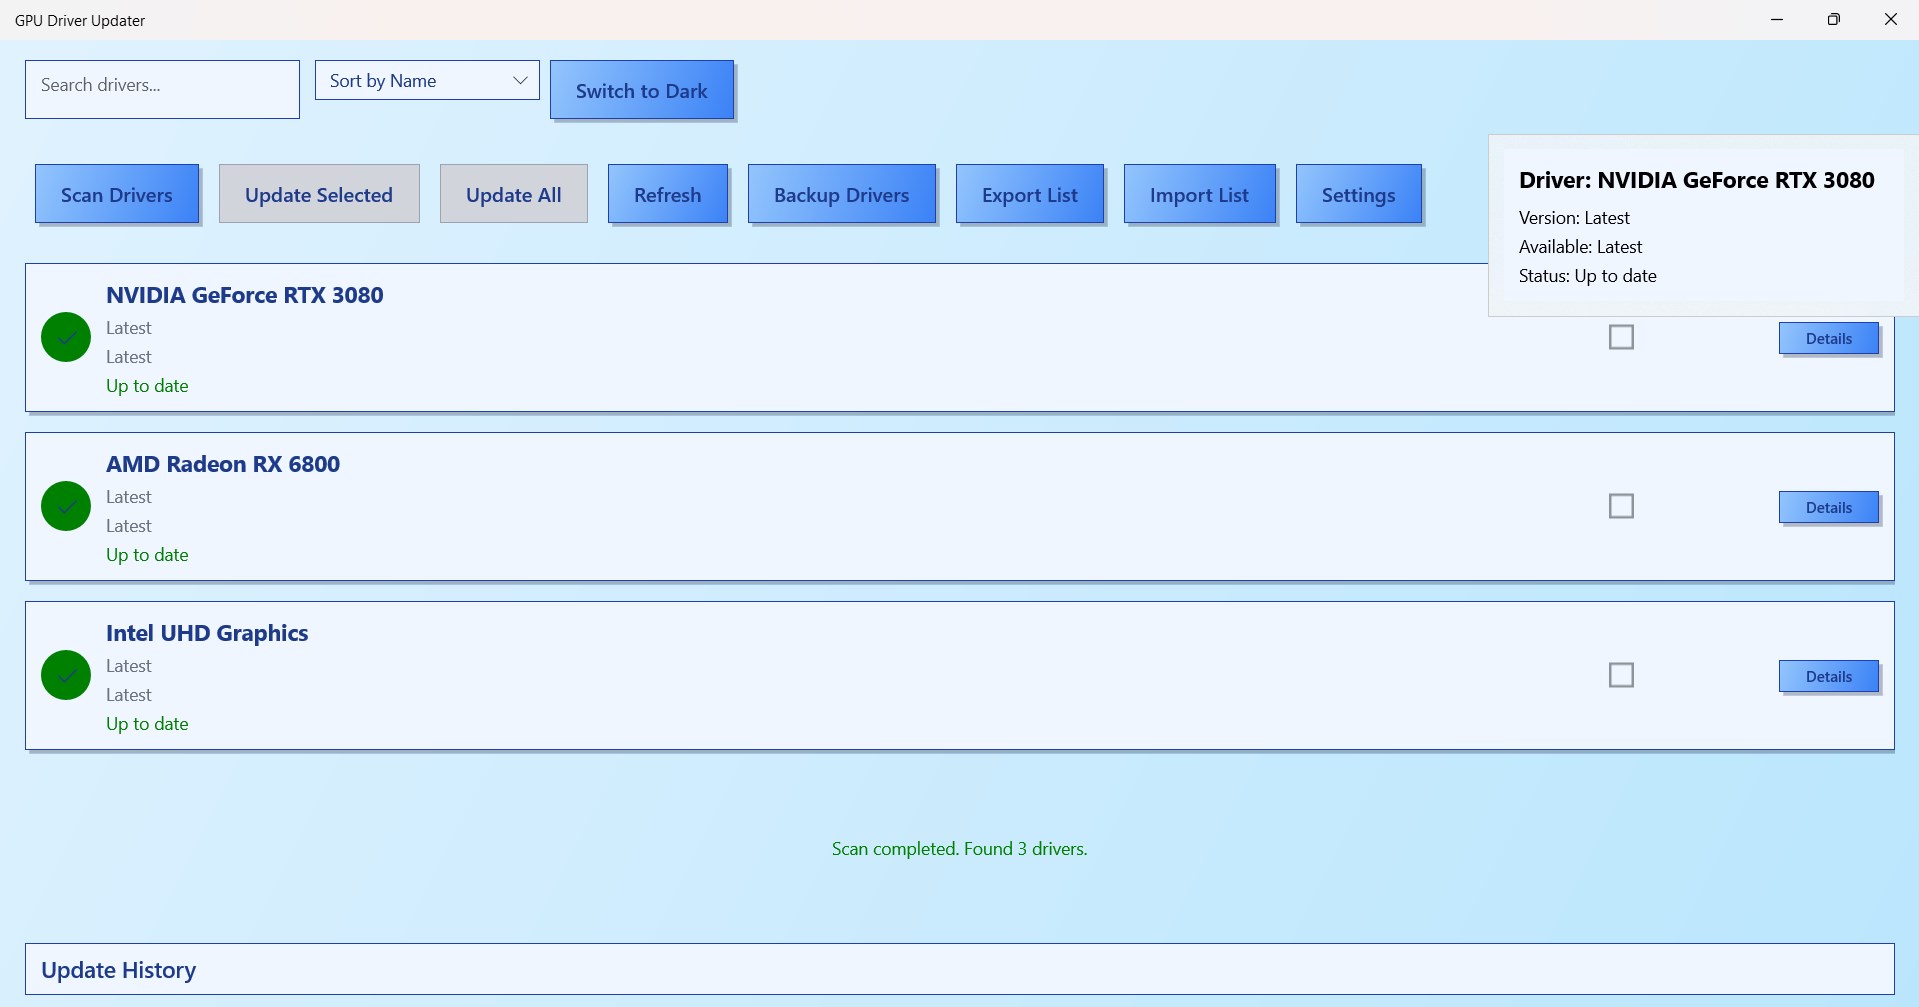Enable the NVIDIA GeForce RTX 3080 selection checkbox
This screenshot has height=1007, width=1919.
(x=1621, y=337)
